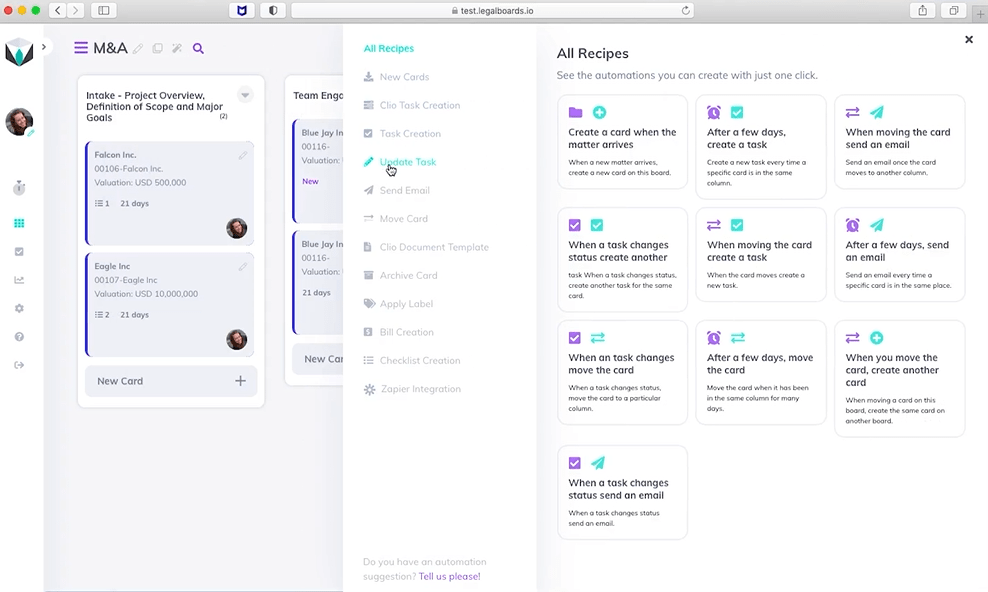988x592 pixels.
Task: Click the help question mark icon
Action: tap(19, 337)
